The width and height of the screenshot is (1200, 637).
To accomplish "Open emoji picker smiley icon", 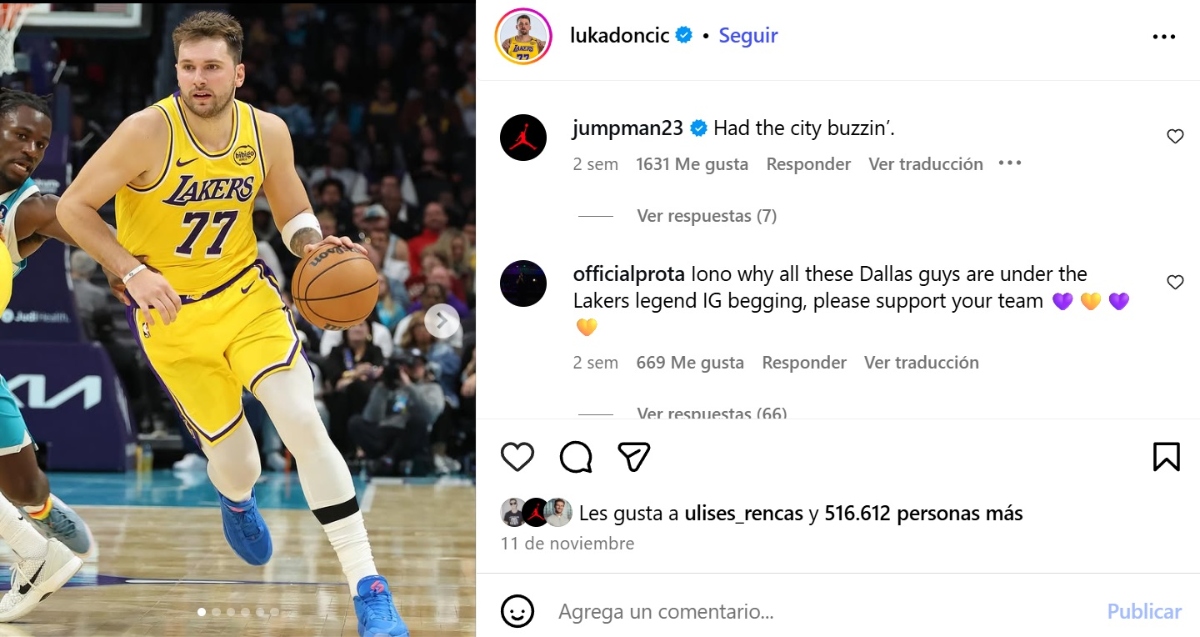I will [516, 611].
